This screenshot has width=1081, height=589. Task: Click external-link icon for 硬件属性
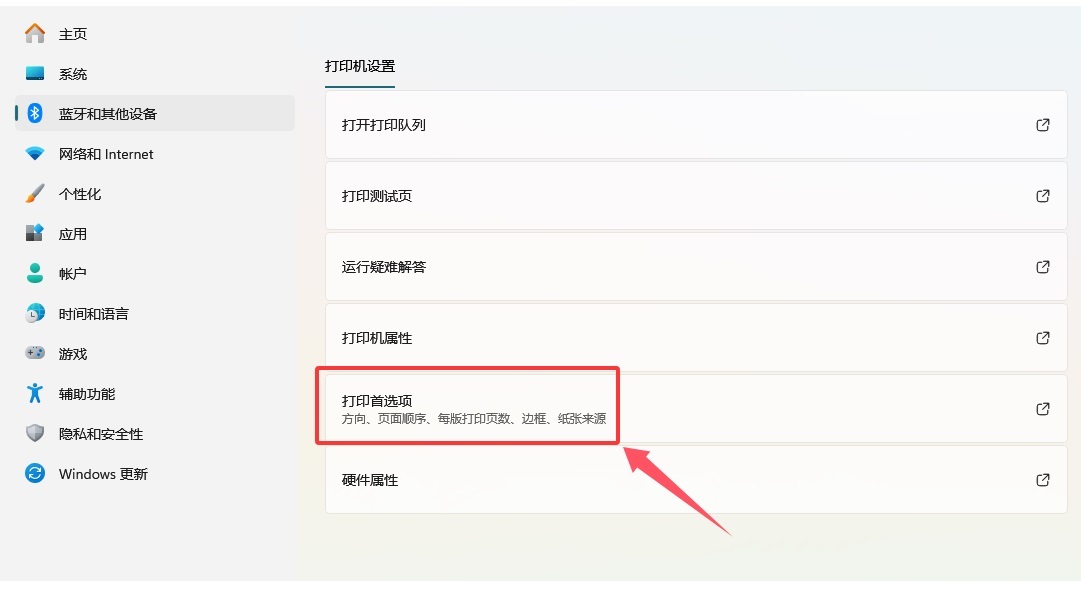(x=1042, y=480)
